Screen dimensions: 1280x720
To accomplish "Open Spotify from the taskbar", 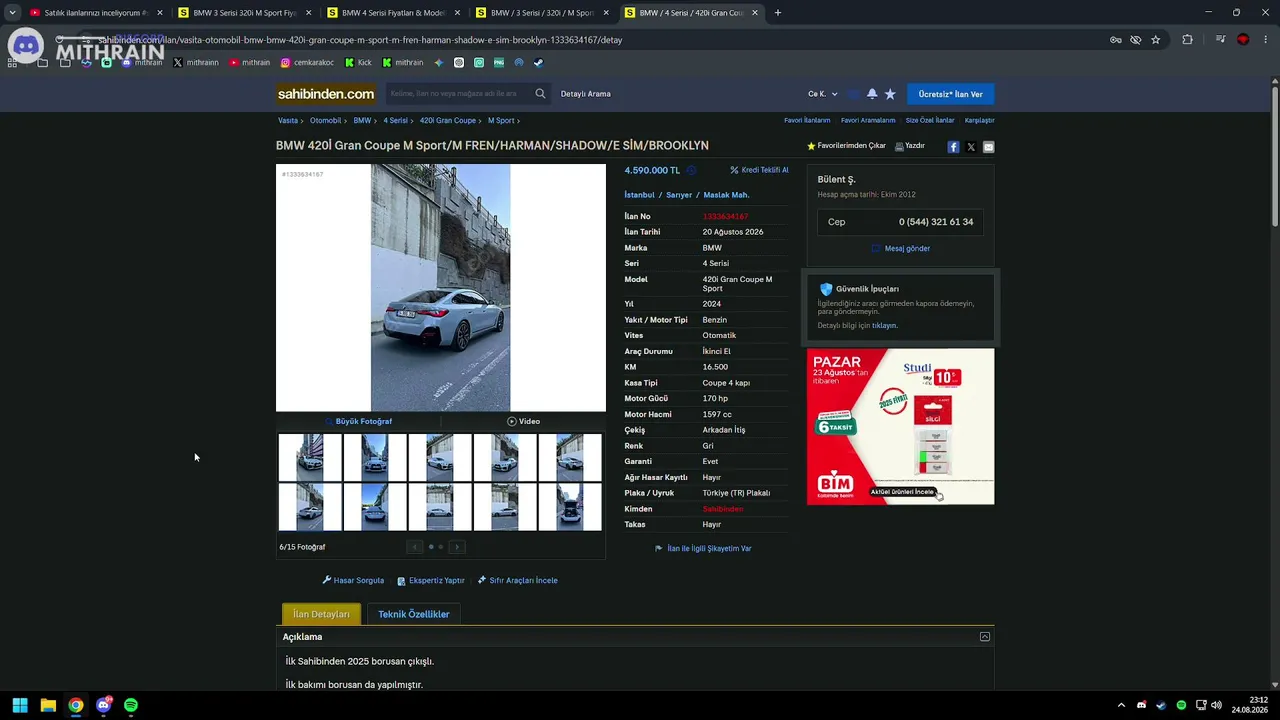I will 131,705.
